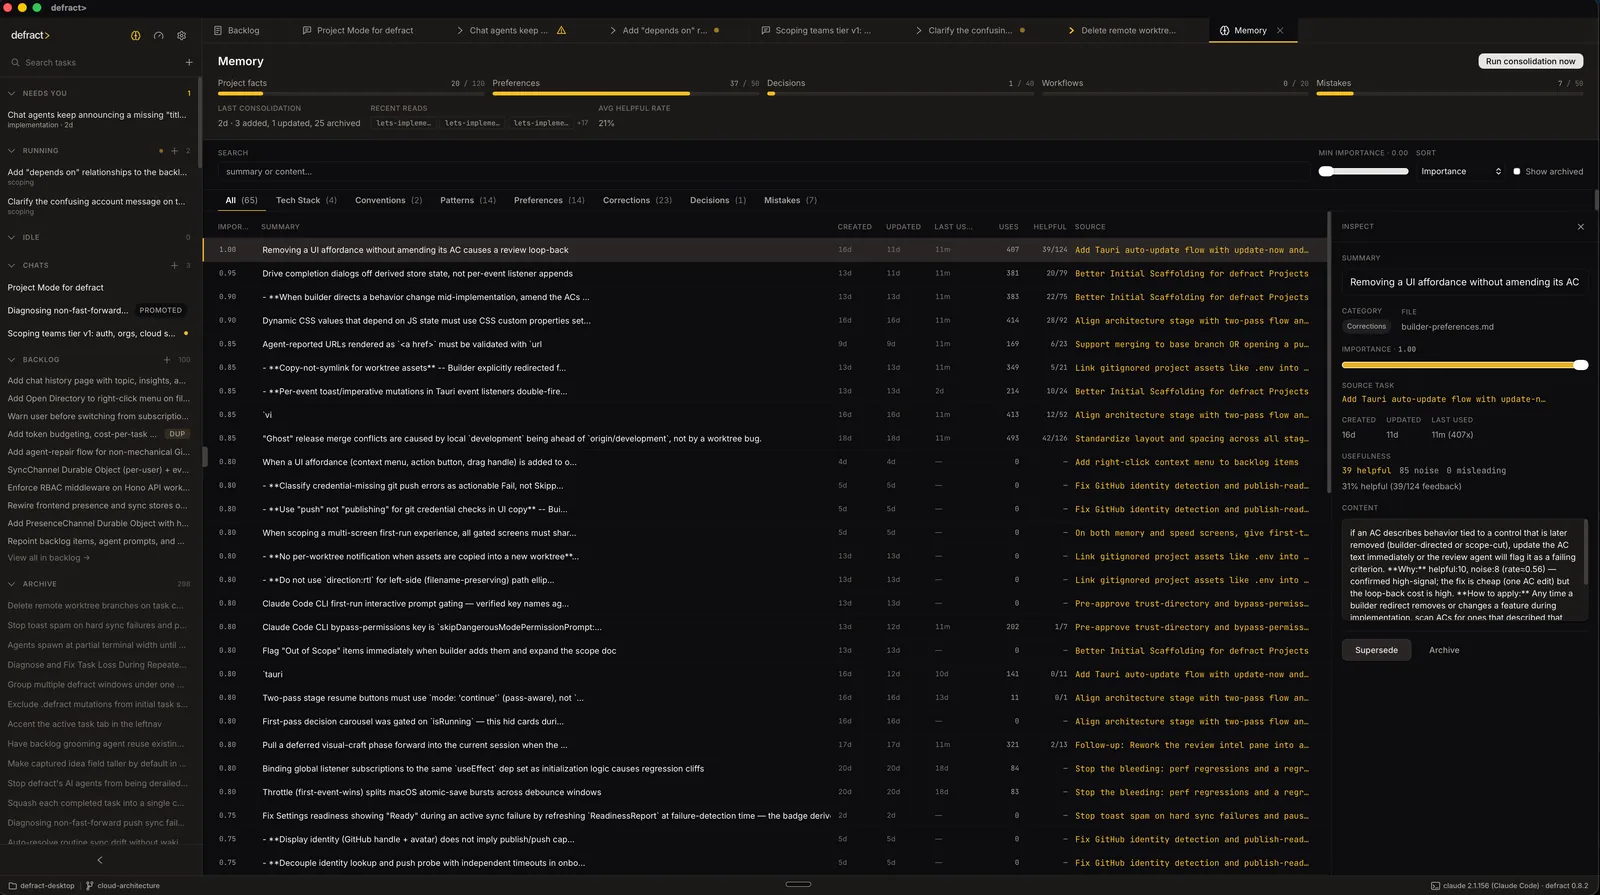This screenshot has height=895, width=1600.
Task: Open the Importance sort dropdown
Action: coord(1461,172)
